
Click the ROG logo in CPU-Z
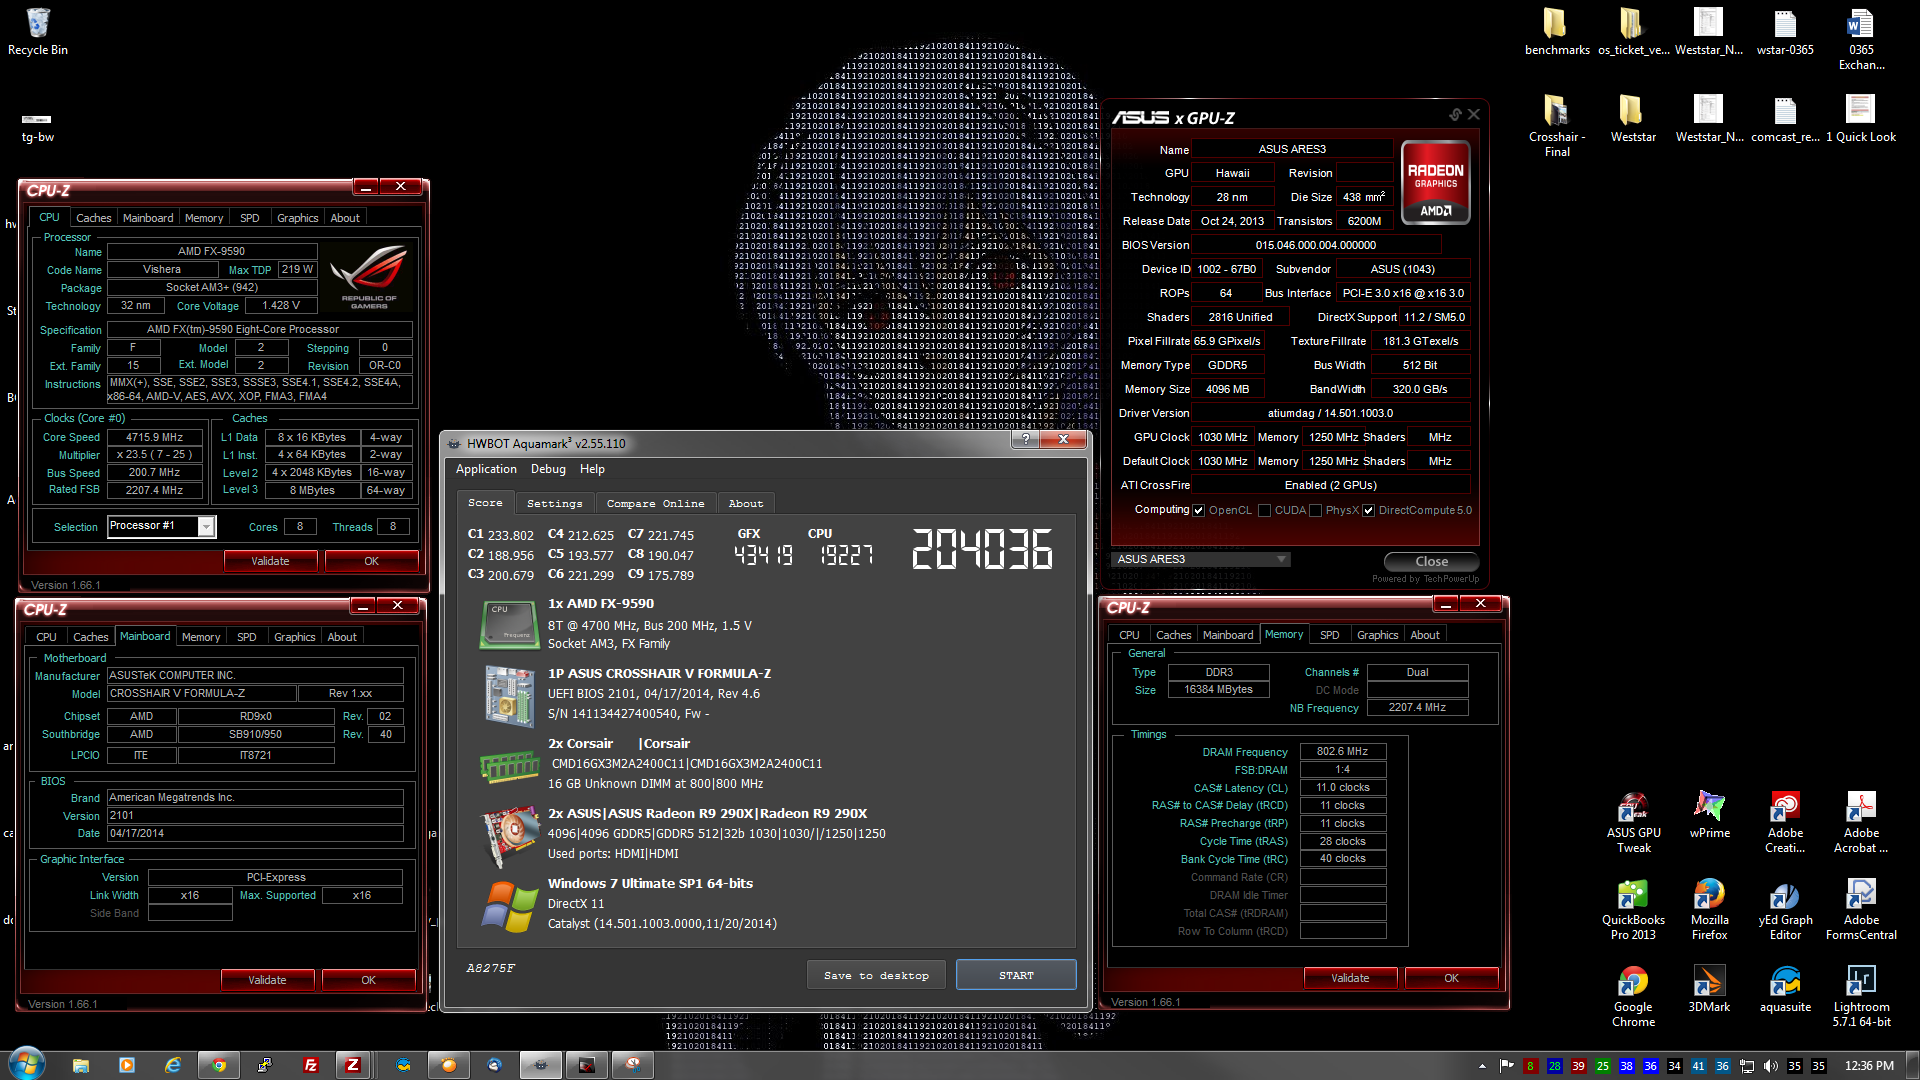(369, 276)
